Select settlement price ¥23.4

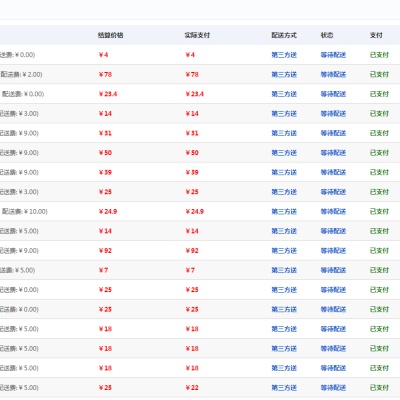tap(108, 94)
